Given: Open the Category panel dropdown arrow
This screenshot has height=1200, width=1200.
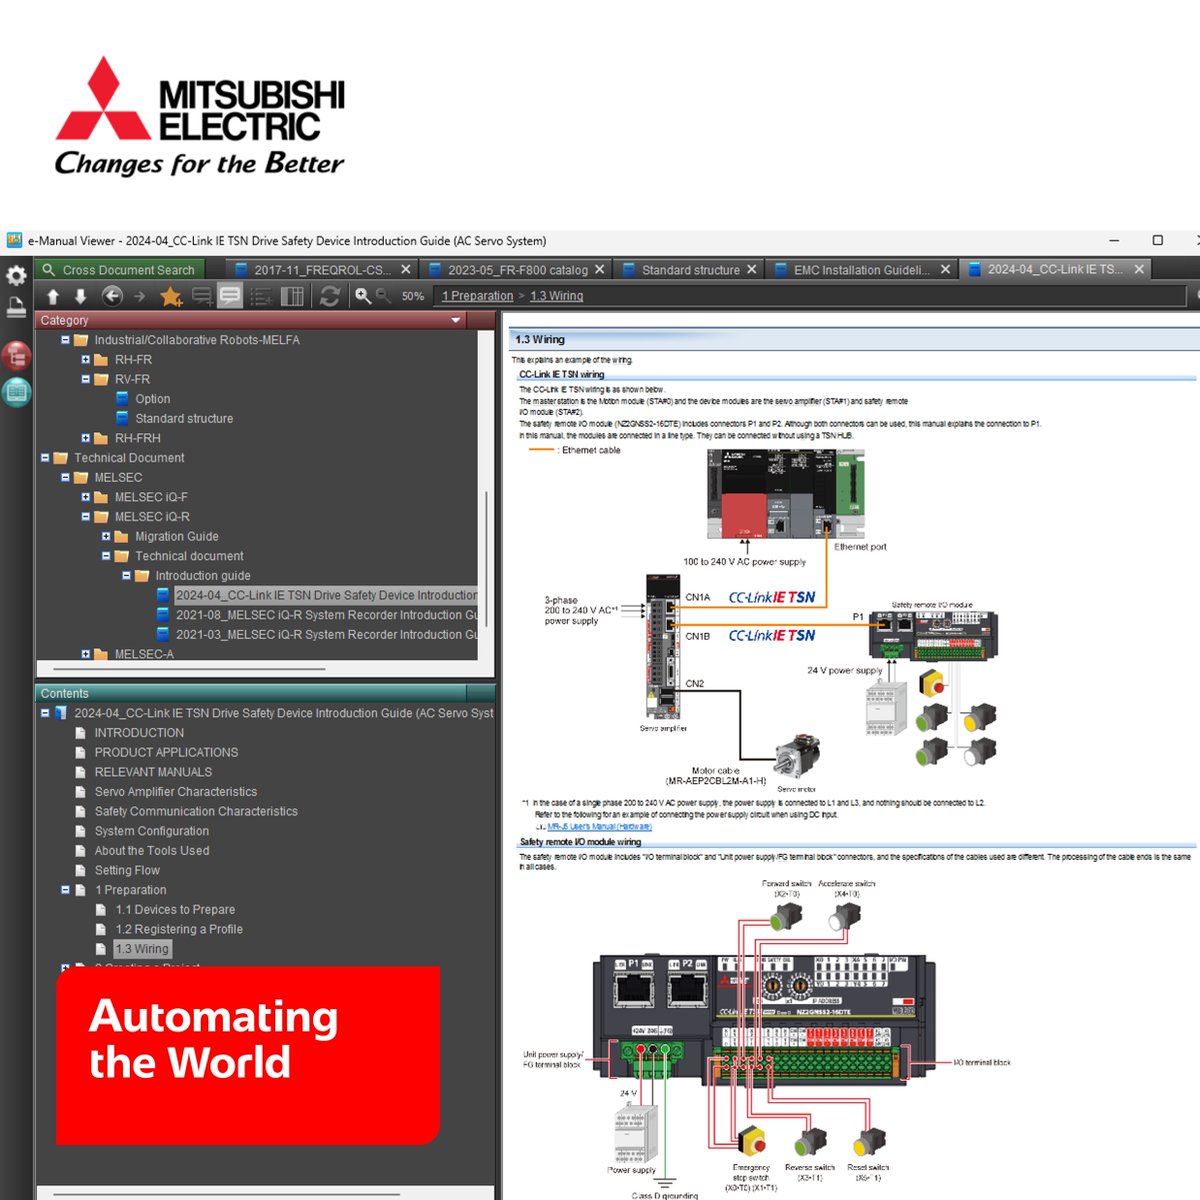Looking at the screenshot, I should (x=456, y=320).
